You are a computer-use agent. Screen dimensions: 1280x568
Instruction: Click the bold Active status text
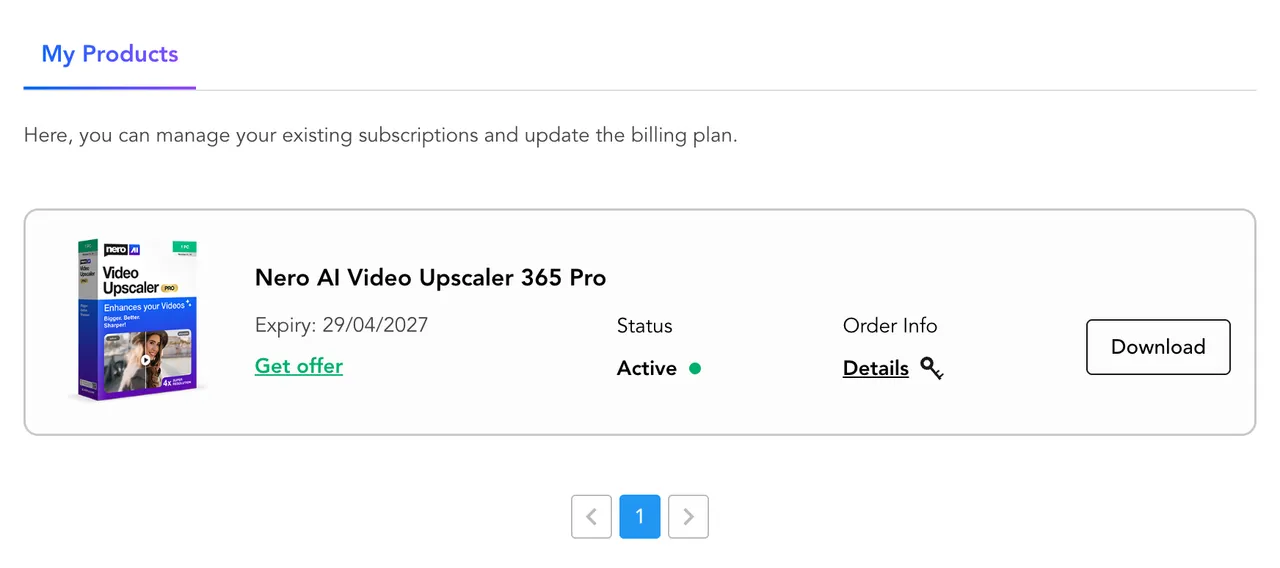pos(646,368)
